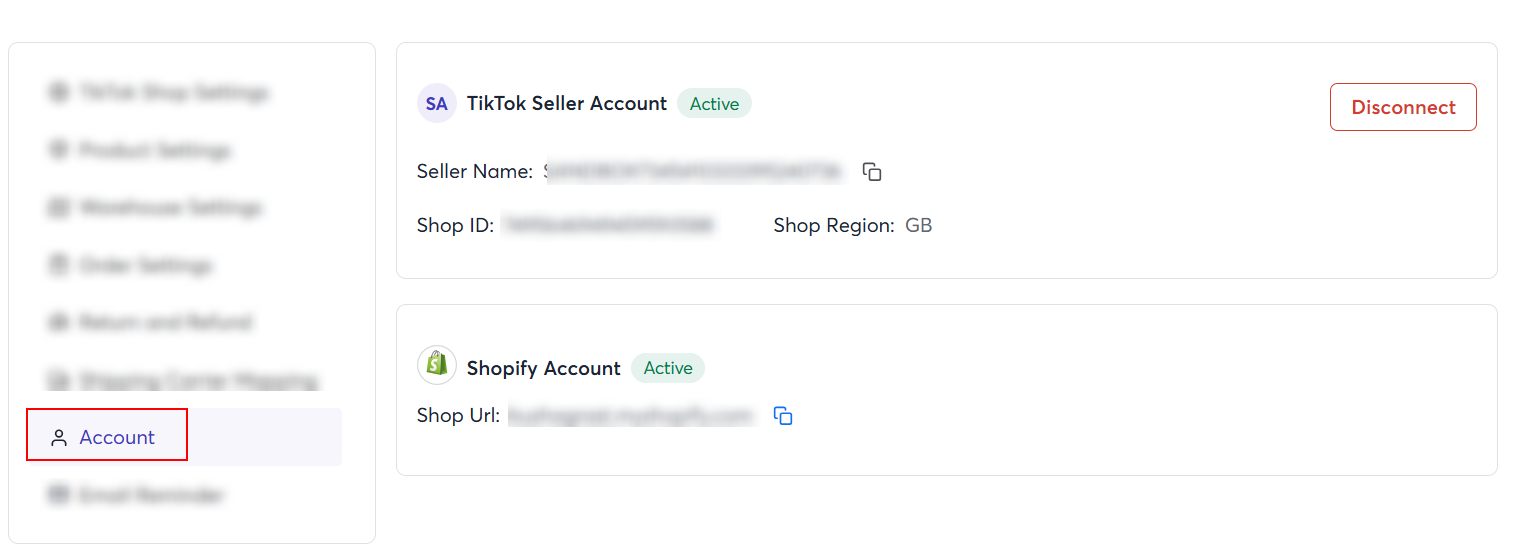Click the TikTok Seller Account heading
Screen dimensions: 1529x556
(566, 104)
